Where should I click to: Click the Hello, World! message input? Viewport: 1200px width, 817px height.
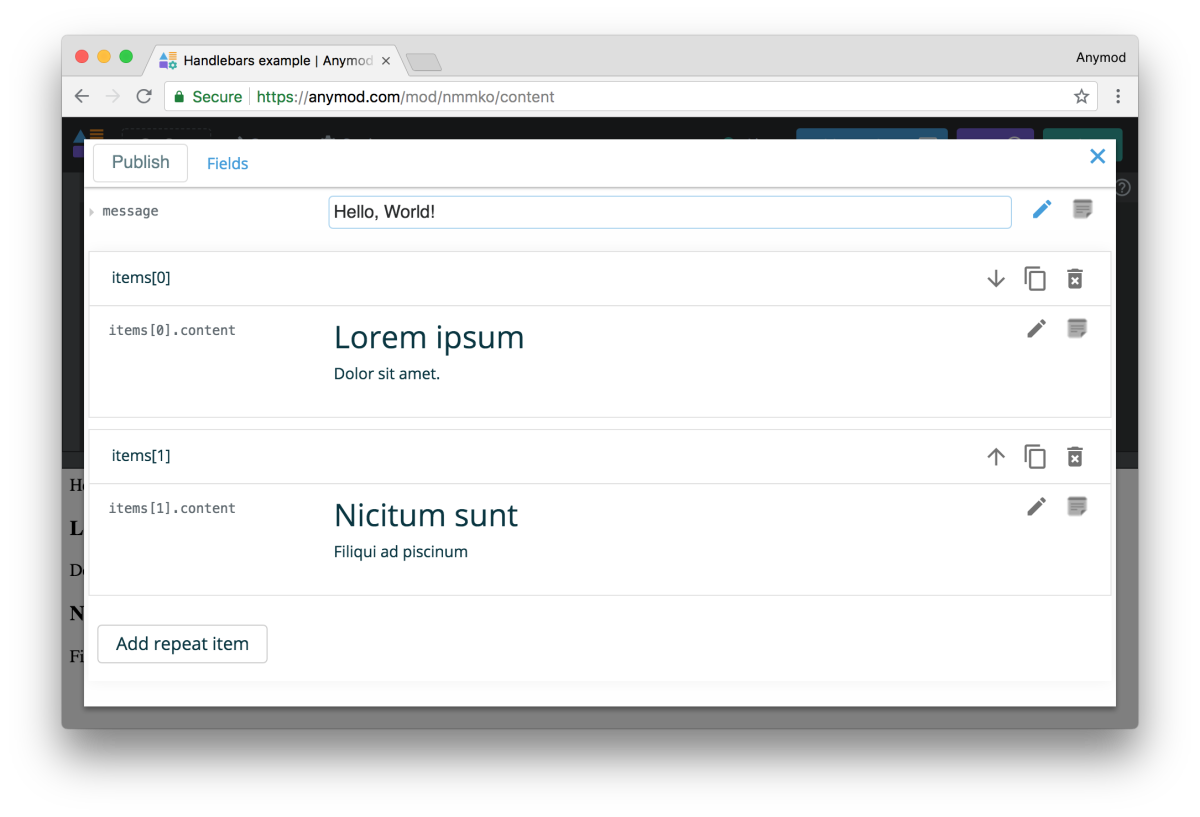click(x=670, y=212)
